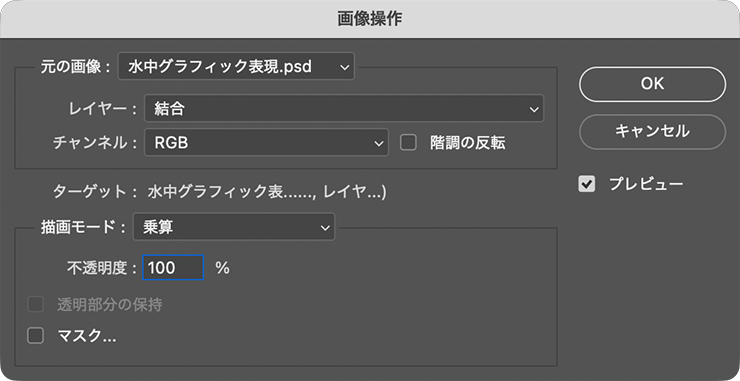This screenshot has width=740, height=381.
Task: Click the chevron arrow beside 乗算
Action: coord(325,228)
